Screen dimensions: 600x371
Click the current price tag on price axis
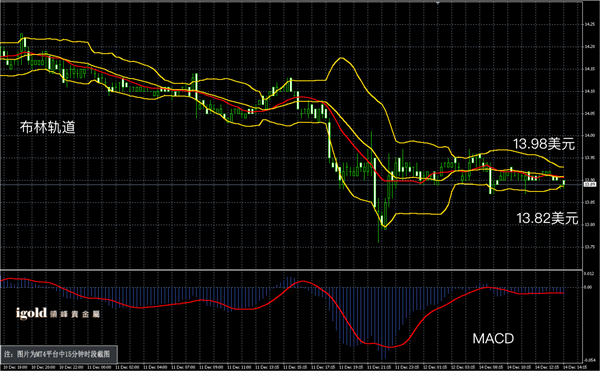pyautogui.click(x=589, y=184)
